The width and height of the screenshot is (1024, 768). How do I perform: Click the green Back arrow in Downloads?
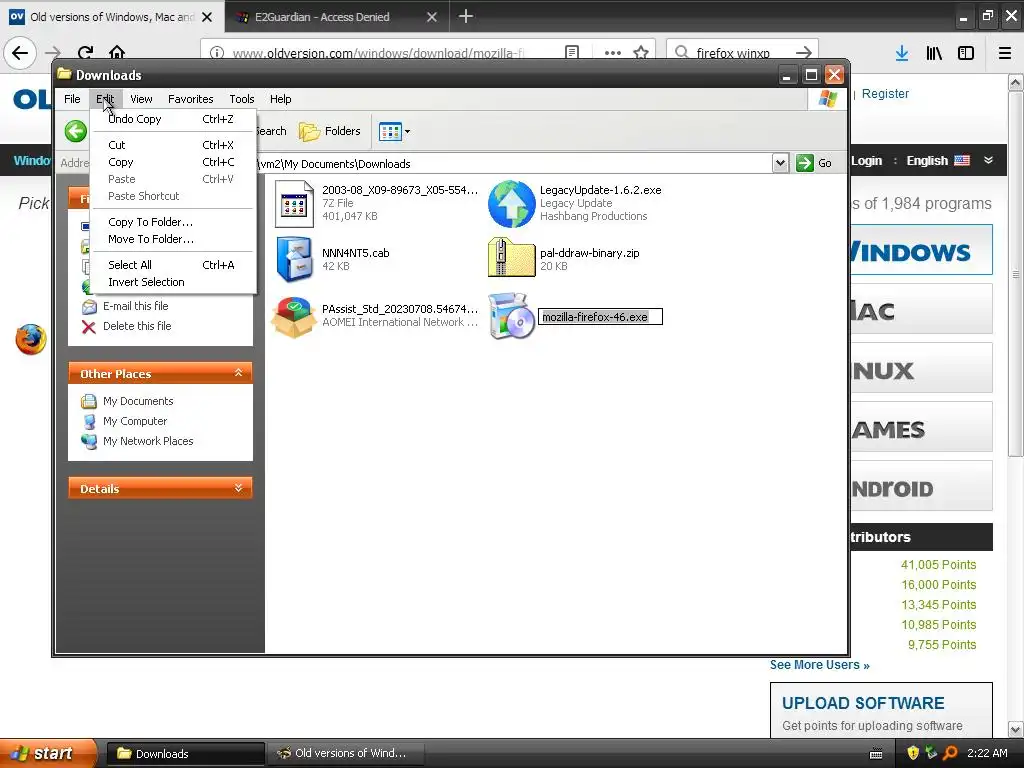click(76, 131)
